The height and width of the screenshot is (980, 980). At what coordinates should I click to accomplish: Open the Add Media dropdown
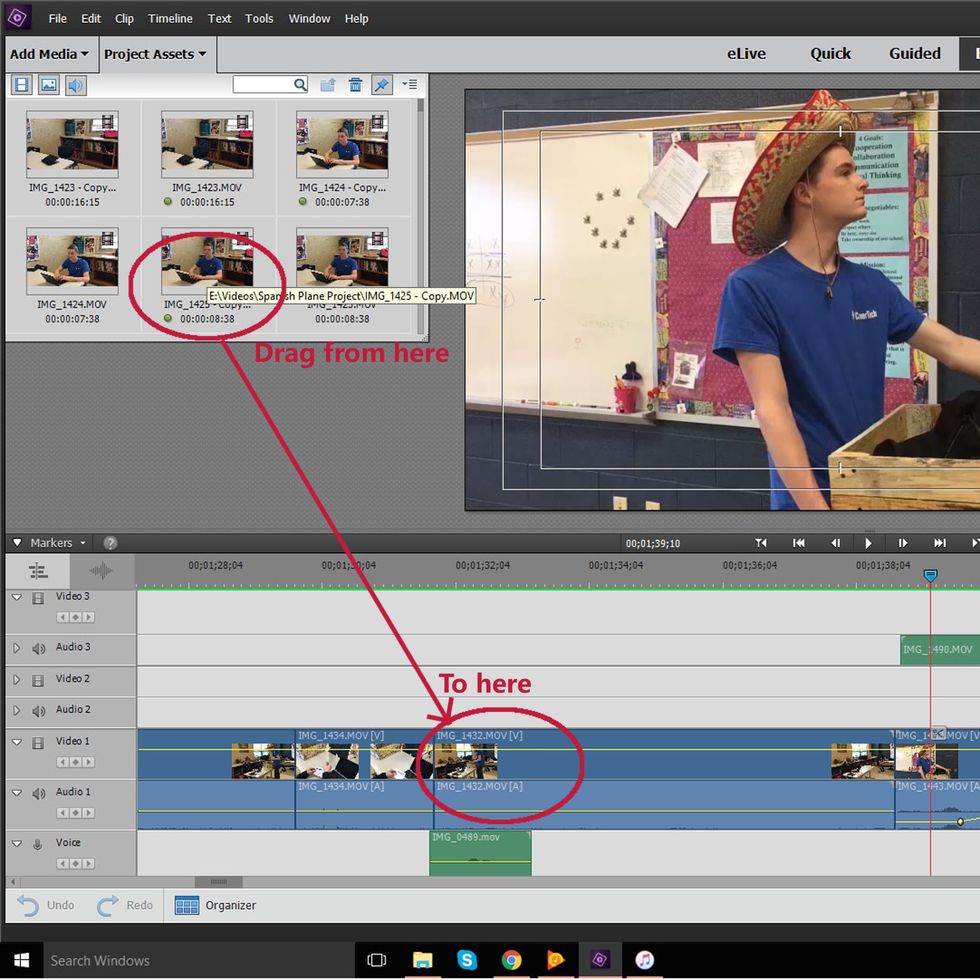tap(49, 54)
